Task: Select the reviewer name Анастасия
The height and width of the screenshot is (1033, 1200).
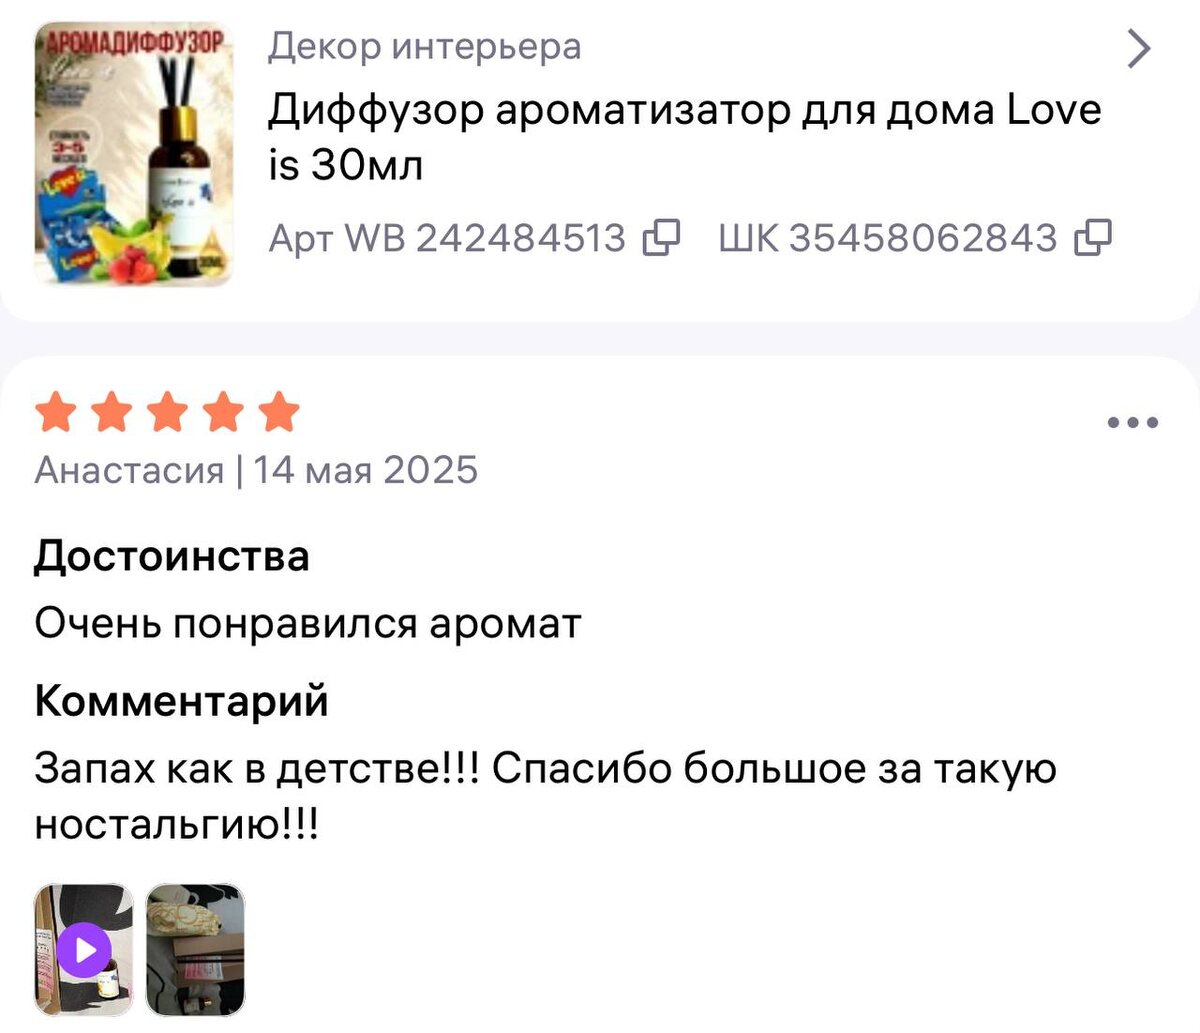Action: 129,470
